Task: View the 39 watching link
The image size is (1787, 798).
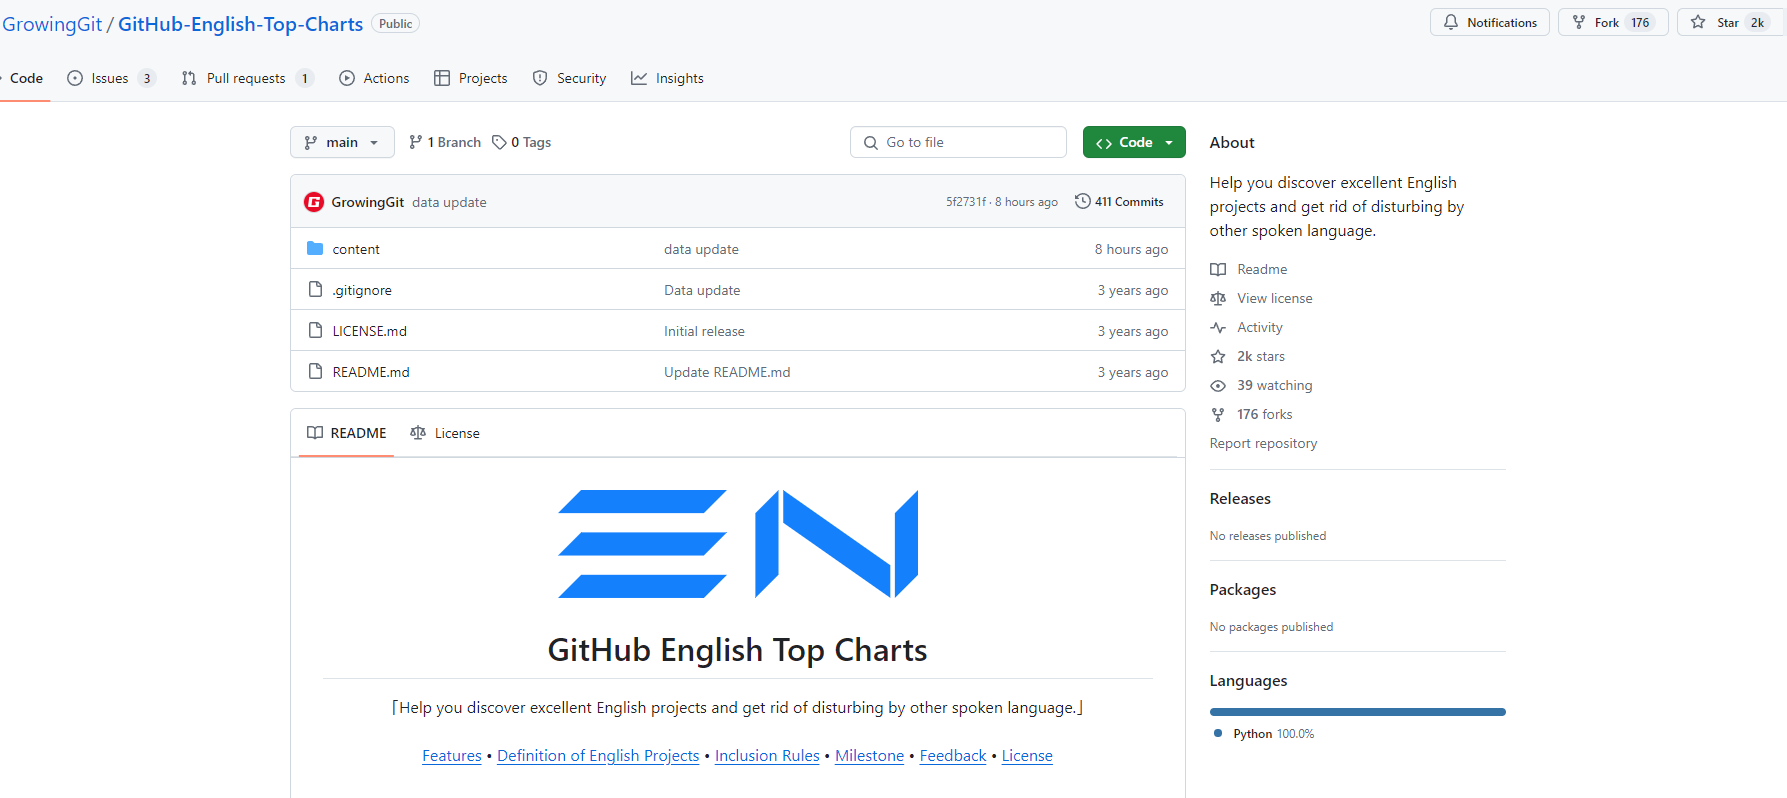Action: pos(1275,385)
